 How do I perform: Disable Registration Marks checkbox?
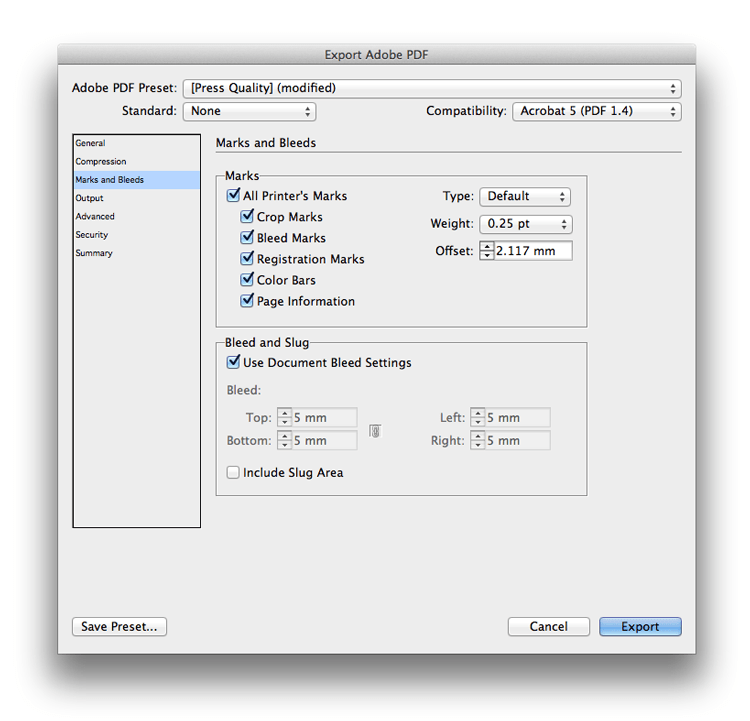[x=247, y=258]
